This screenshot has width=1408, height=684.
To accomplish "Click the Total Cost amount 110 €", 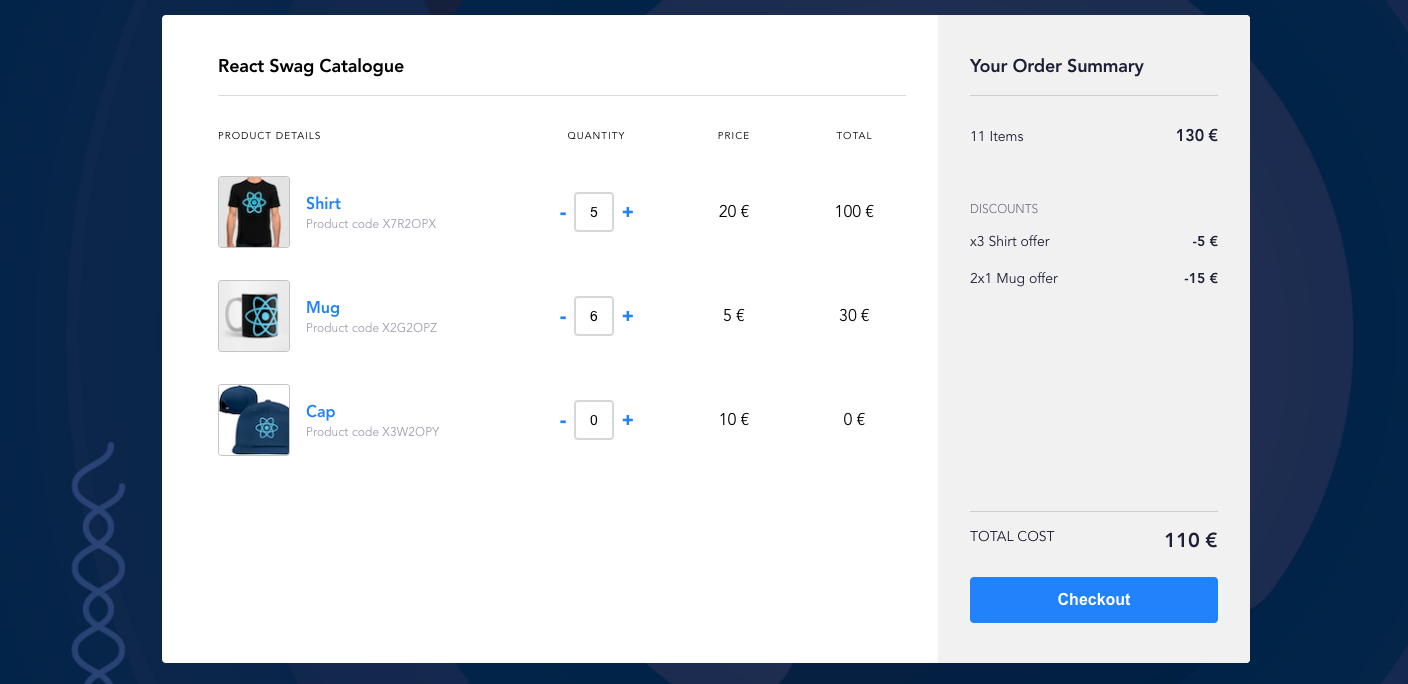I will 1190,540.
